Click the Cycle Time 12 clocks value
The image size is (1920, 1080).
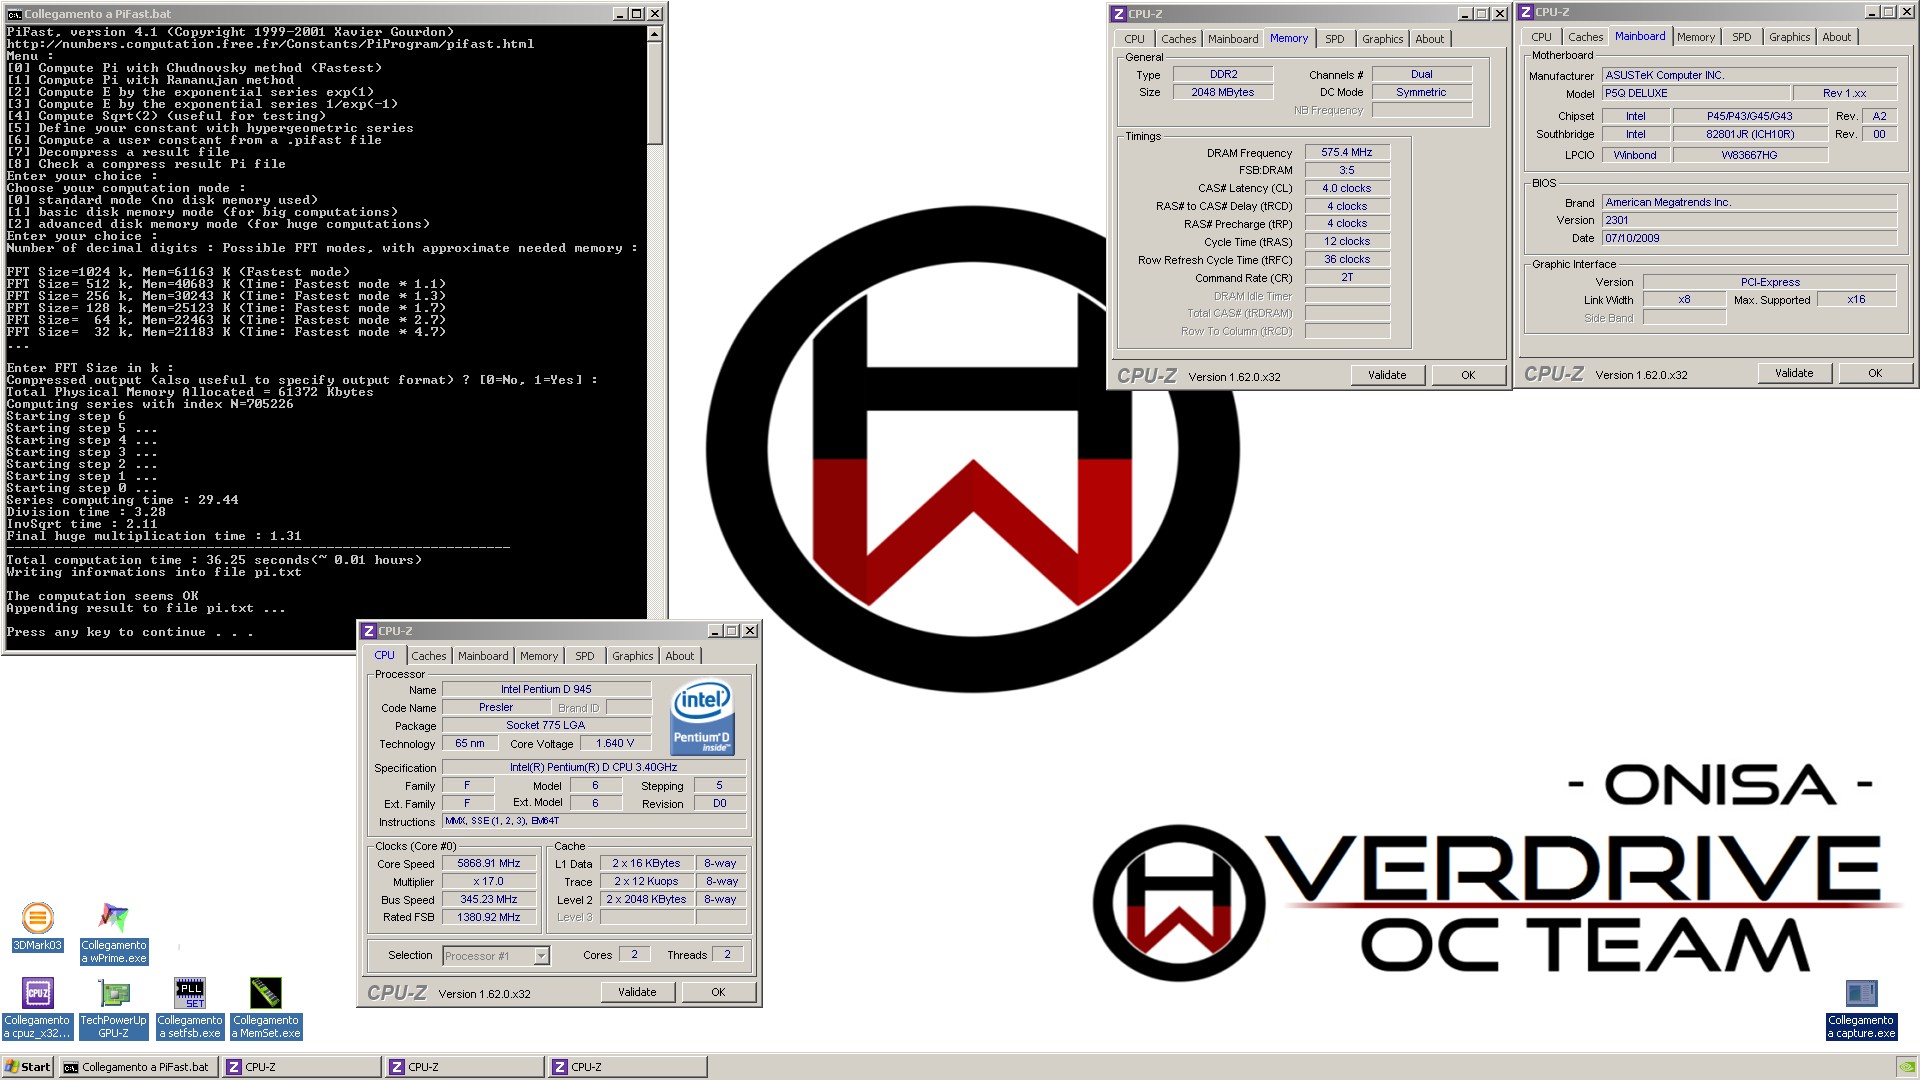click(x=1347, y=242)
